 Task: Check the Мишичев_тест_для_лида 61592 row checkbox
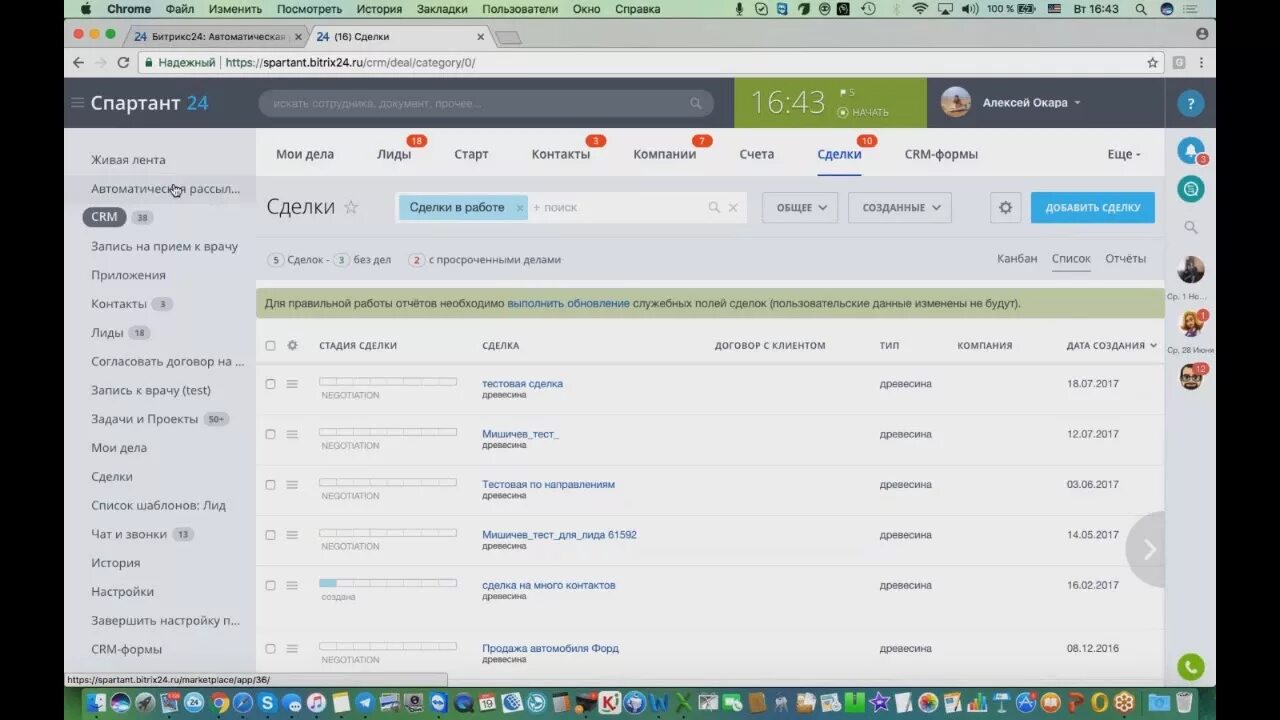[x=270, y=535]
